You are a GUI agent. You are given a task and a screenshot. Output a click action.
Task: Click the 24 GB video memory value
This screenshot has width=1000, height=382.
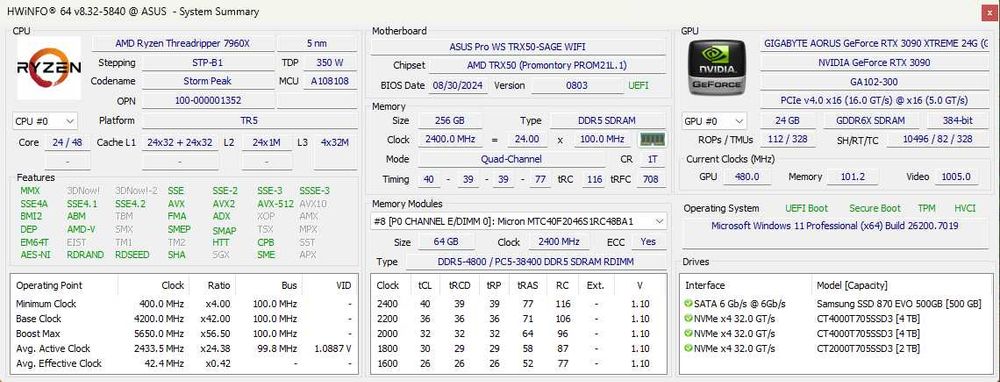[x=787, y=121]
